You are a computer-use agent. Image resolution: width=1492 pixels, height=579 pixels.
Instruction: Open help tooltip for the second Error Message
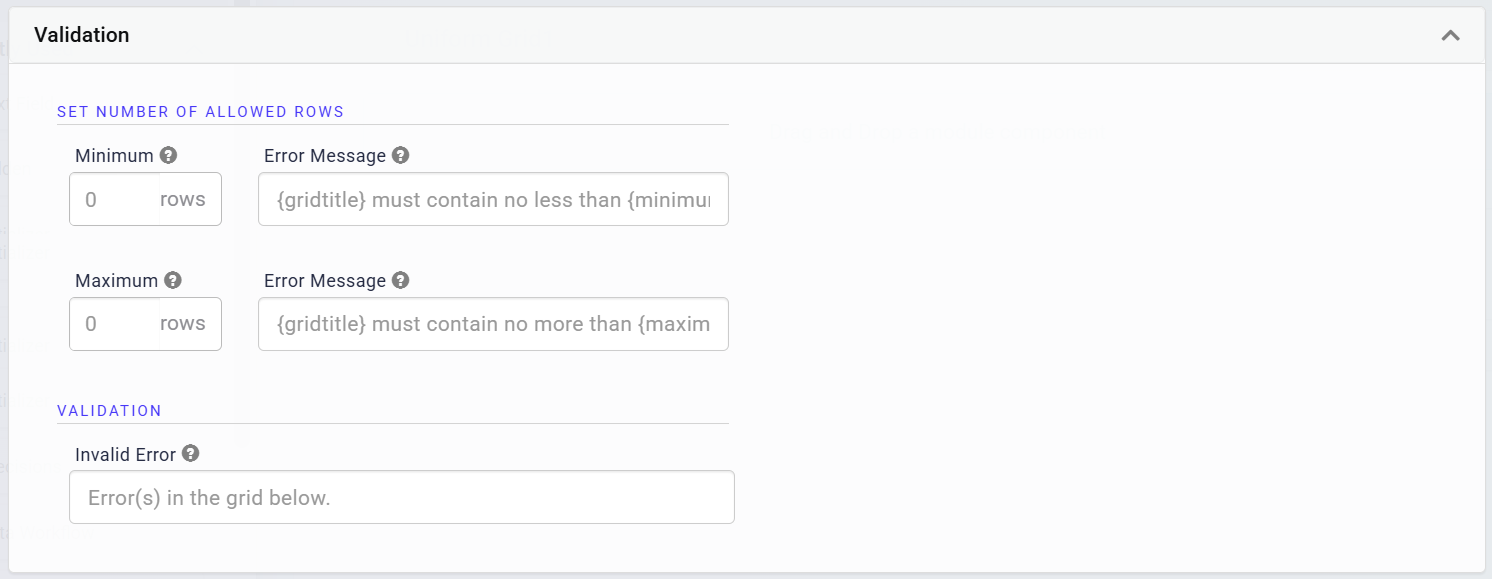[401, 280]
